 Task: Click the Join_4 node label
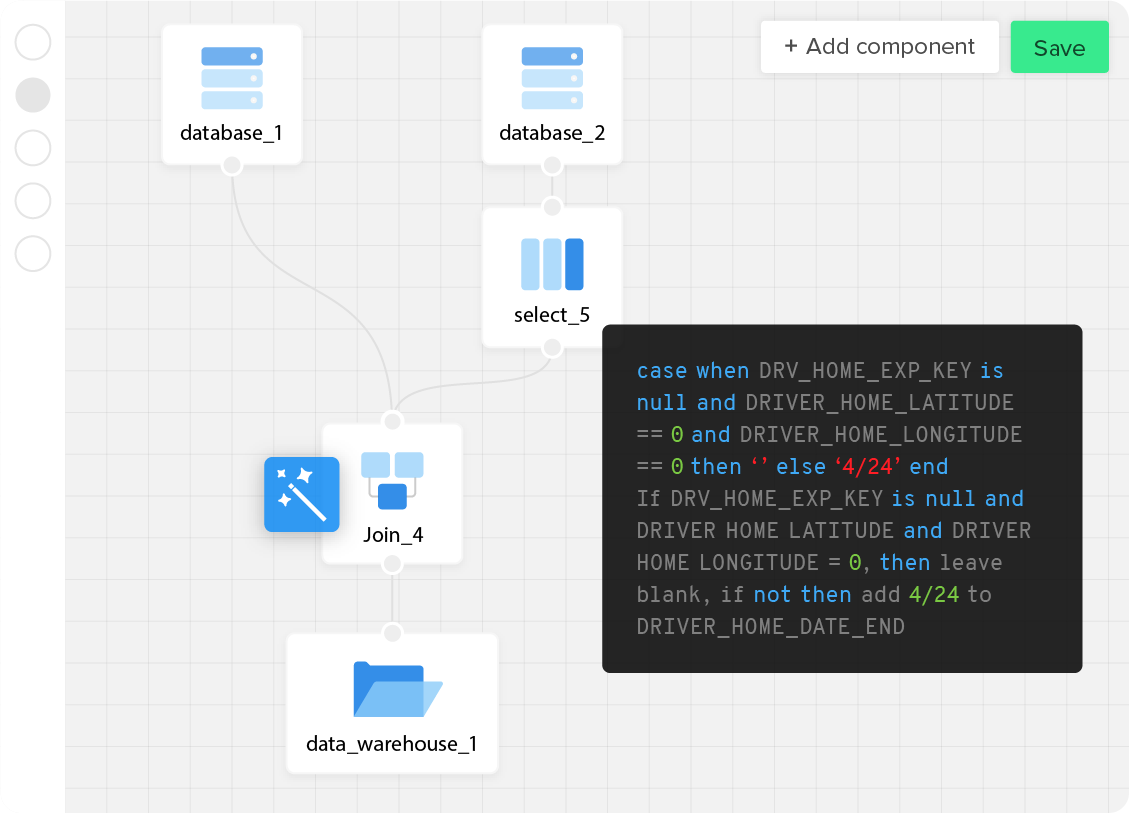click(392, 535)
